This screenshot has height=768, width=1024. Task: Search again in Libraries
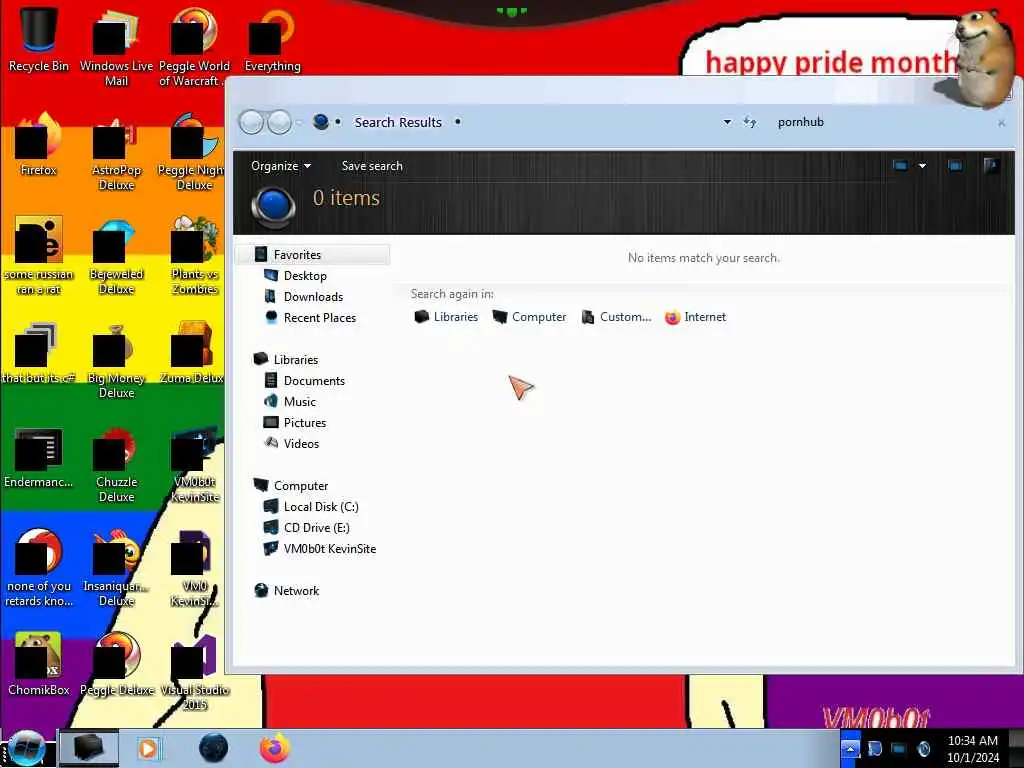(x=446, y=317)
